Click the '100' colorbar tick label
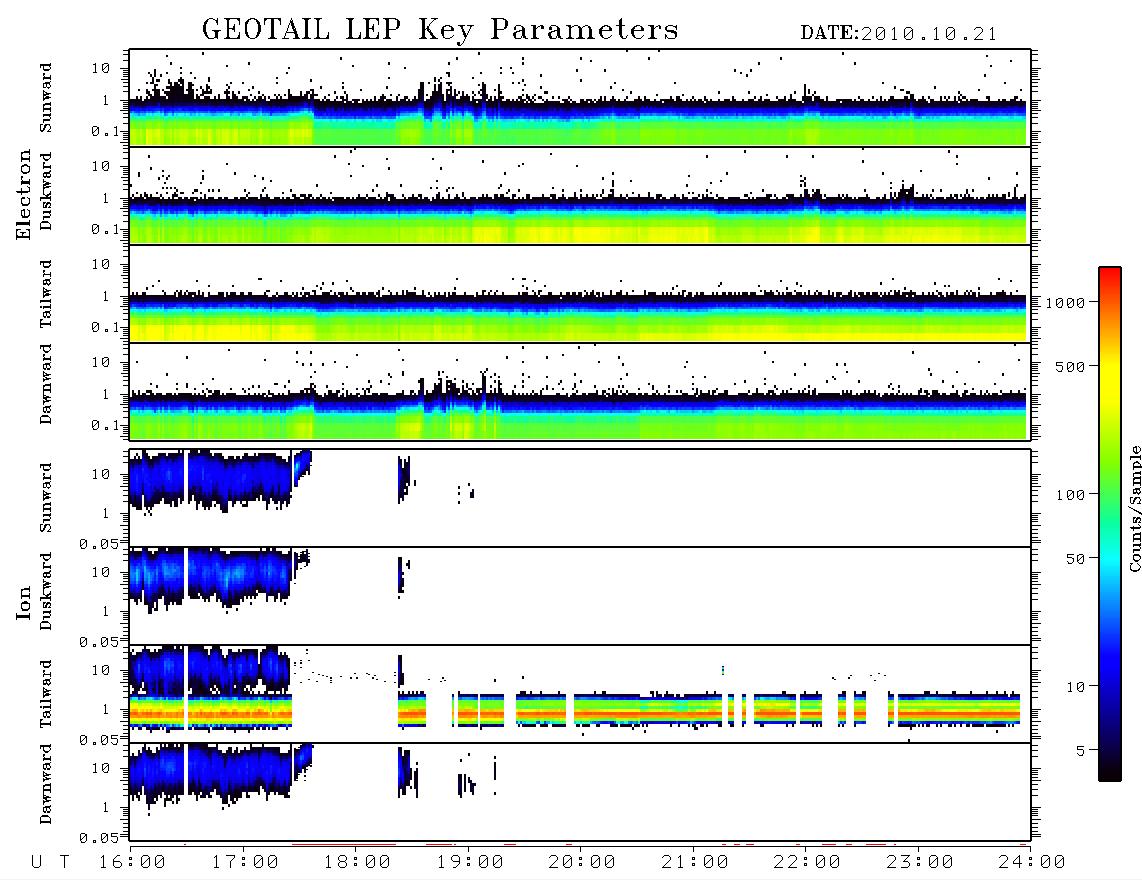The image size is (1142, 880). 1070,495
